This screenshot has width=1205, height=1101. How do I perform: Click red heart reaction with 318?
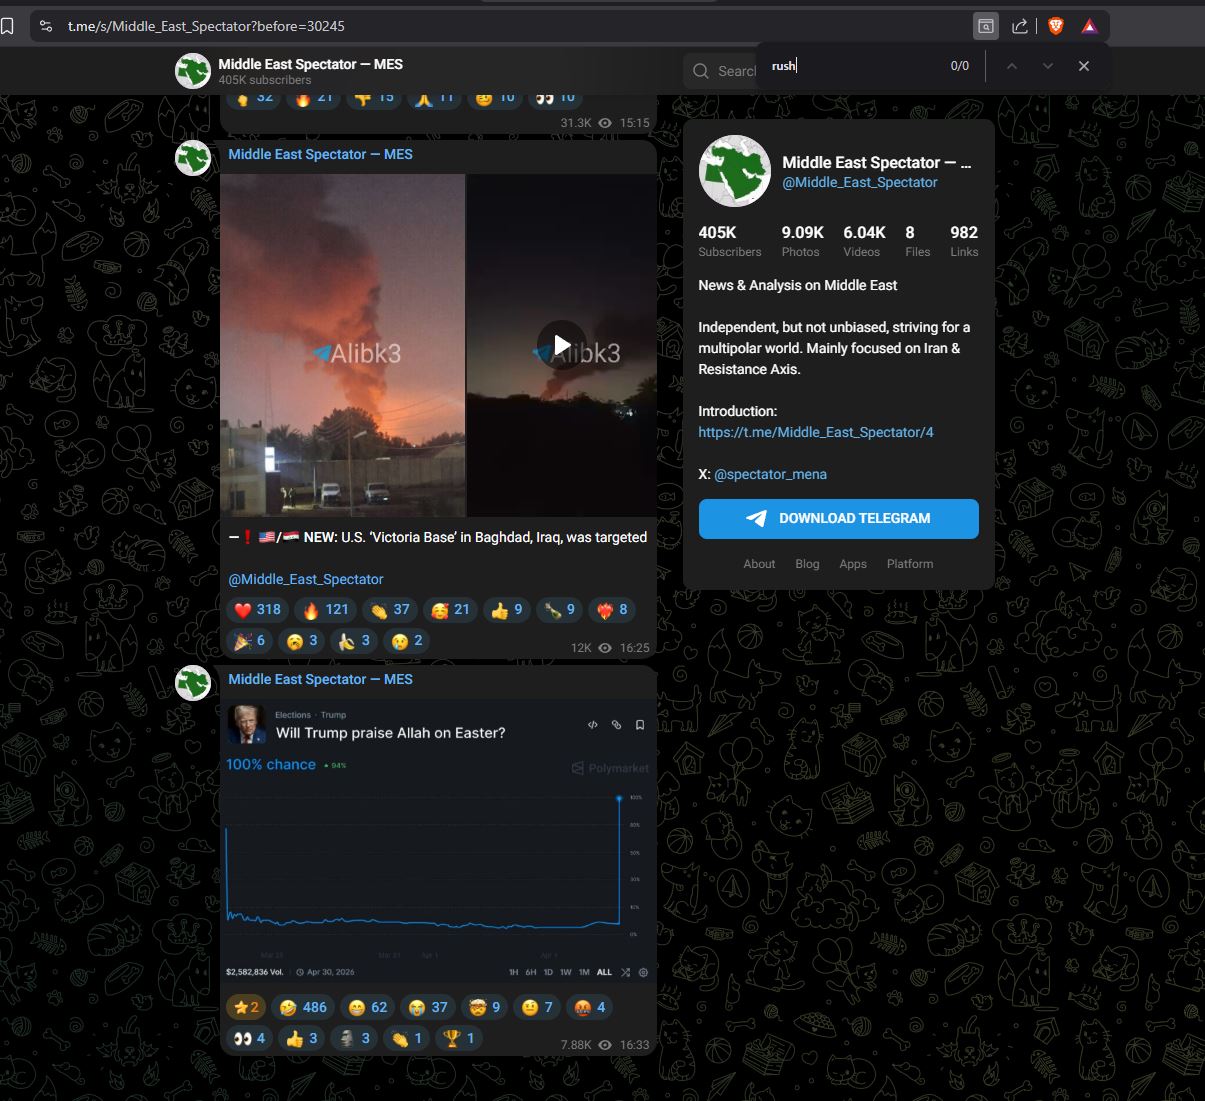pyautogui.click(x=258, y=609)
